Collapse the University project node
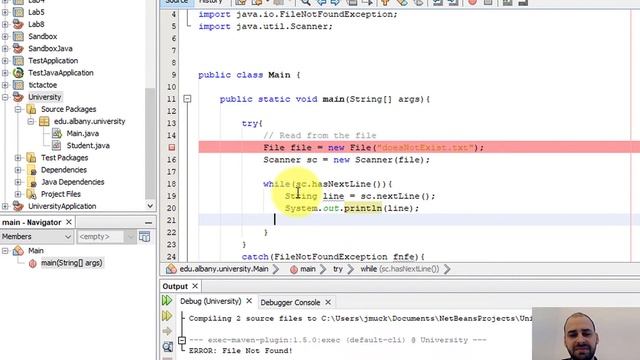This screenshot has width=640, height=360. pyautogui.click(x=5, y=97)
